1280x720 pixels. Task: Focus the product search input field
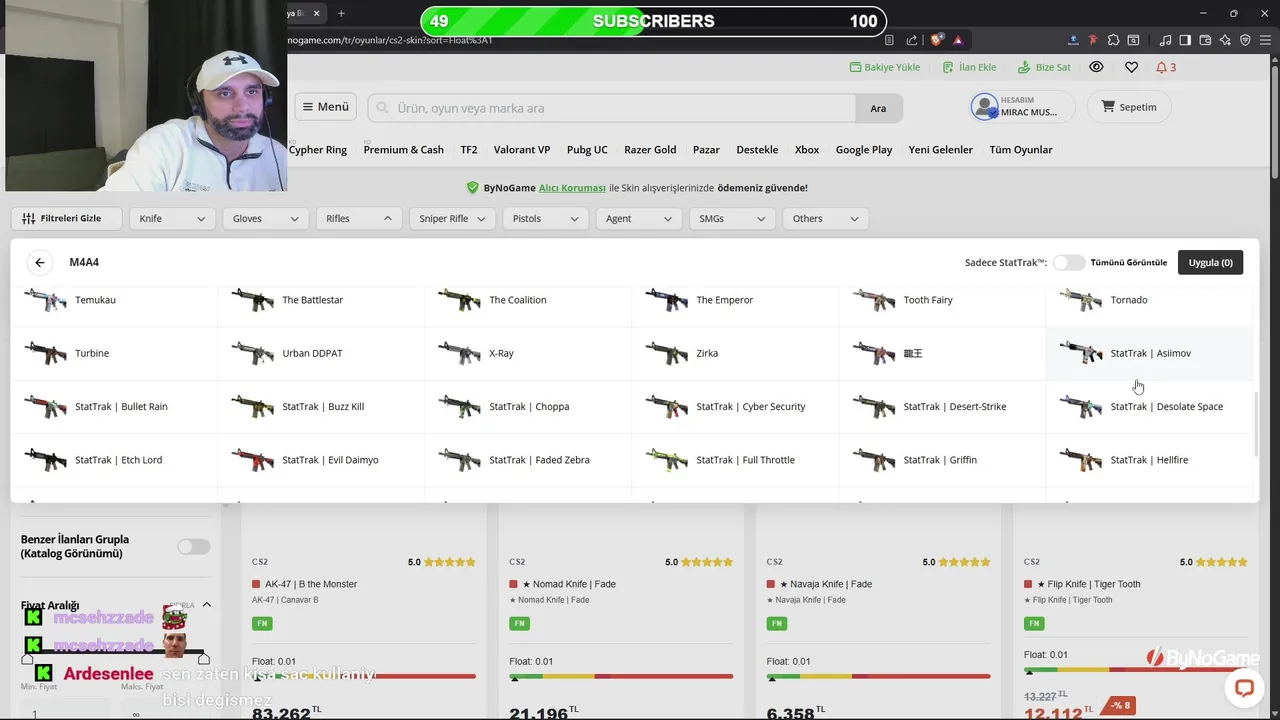point(612,108)
